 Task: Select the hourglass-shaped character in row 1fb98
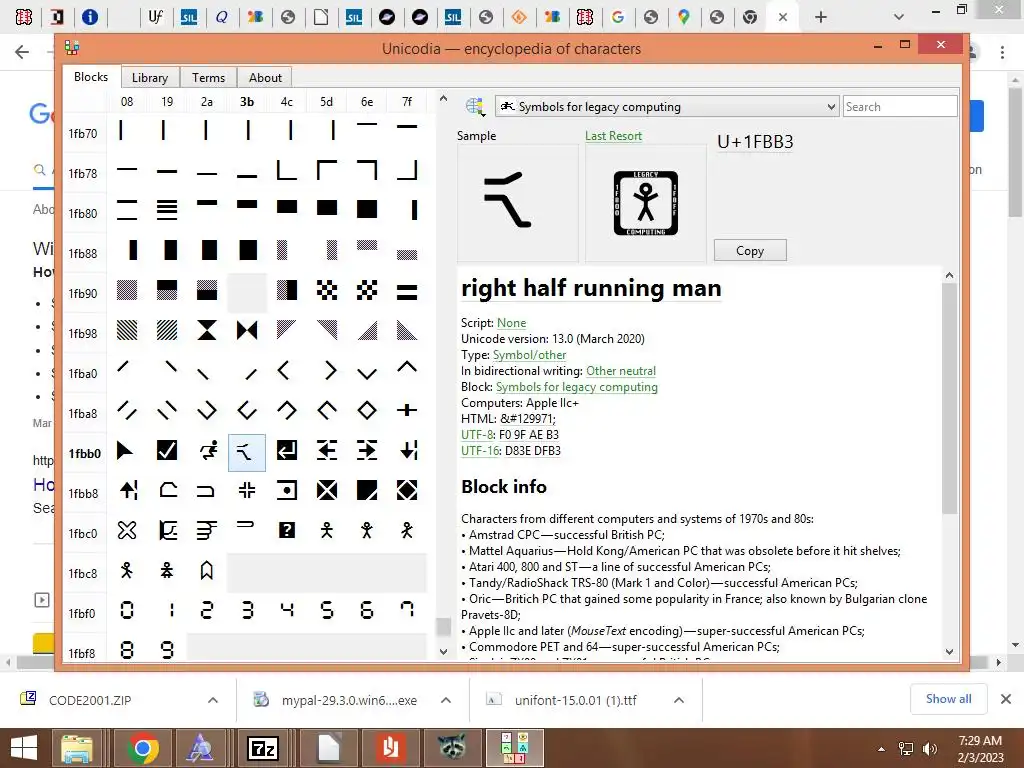pyautogui.click(x=207, y=331)
